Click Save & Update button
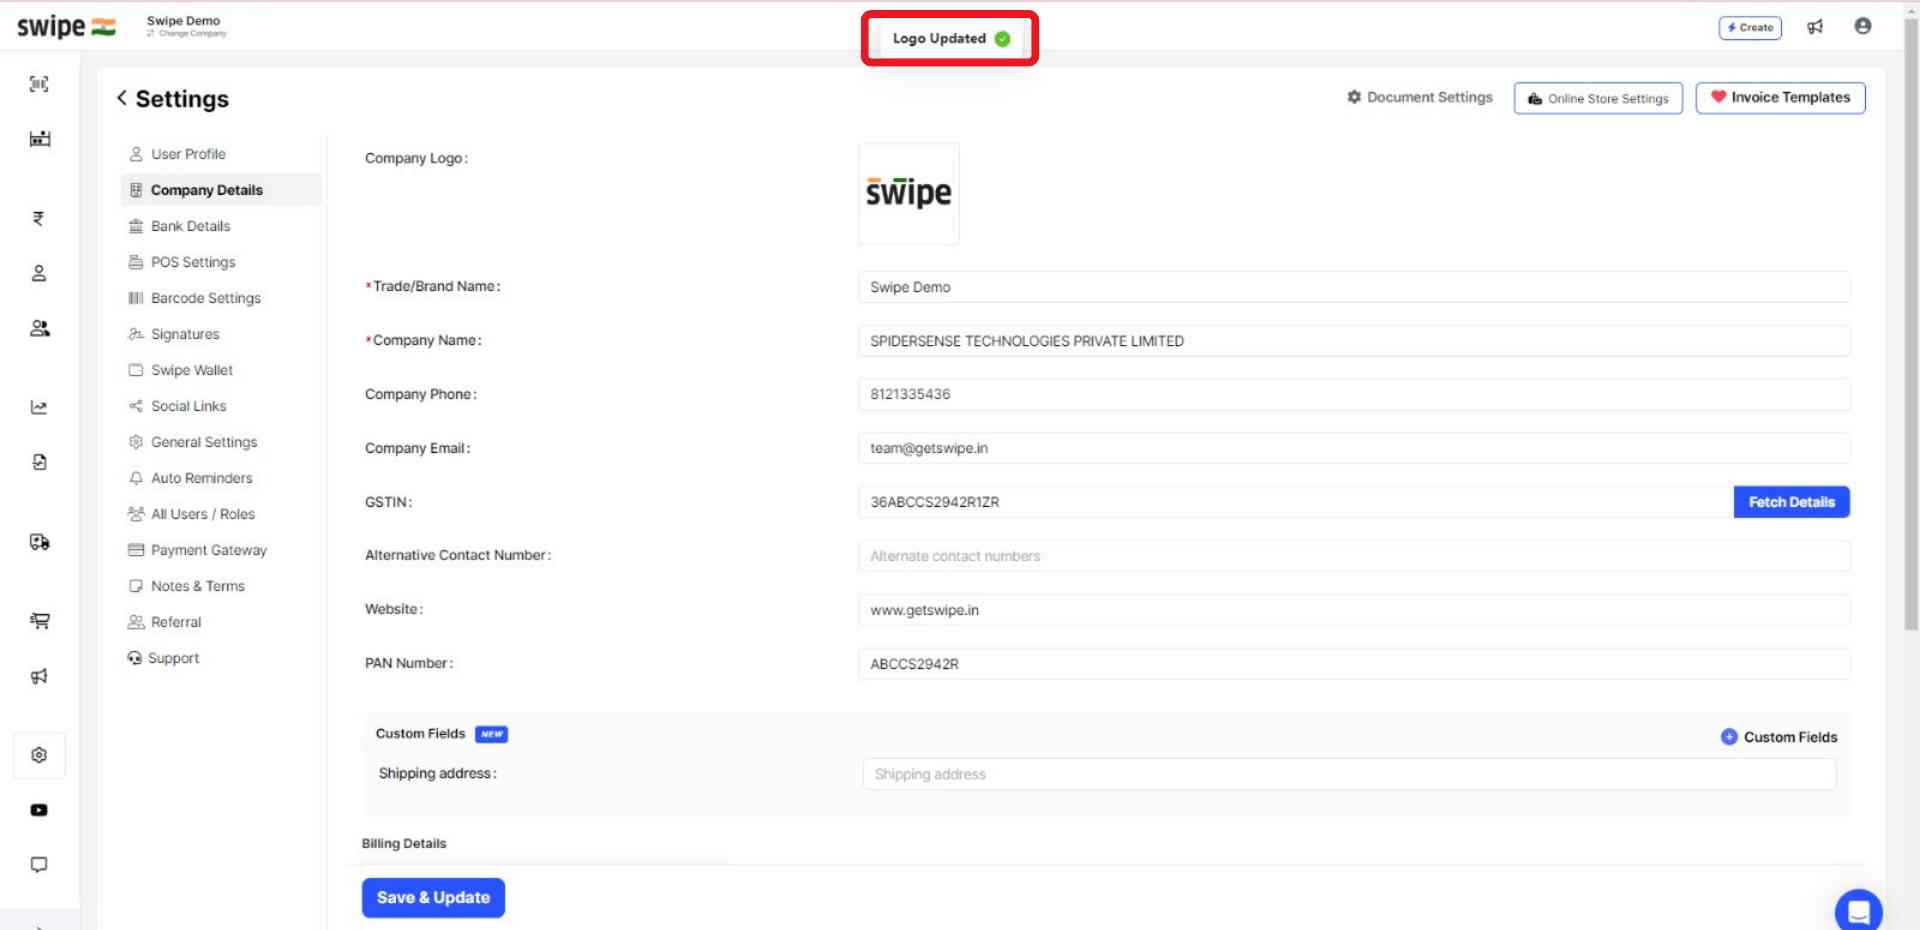 433,898
